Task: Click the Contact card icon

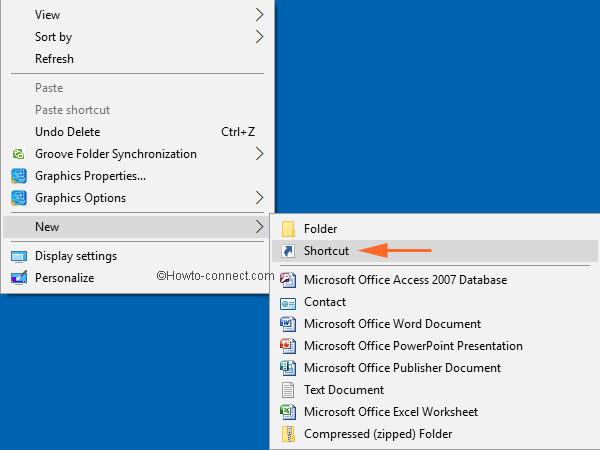Action: click(288, 302)
